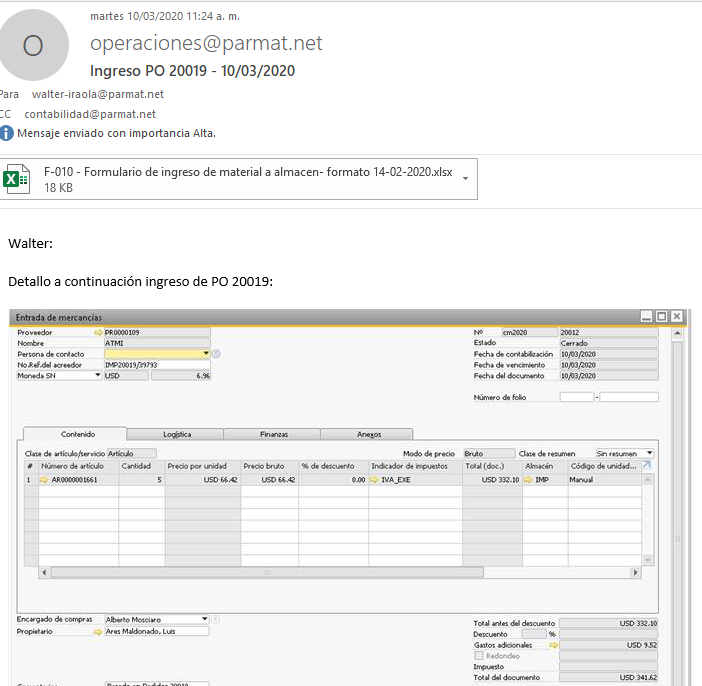Image resolution: width=702 pixels, height=686 pixels.
Task: Click the blue high-importance info icon
Action: pyautogui.click(x=7, y=132)
